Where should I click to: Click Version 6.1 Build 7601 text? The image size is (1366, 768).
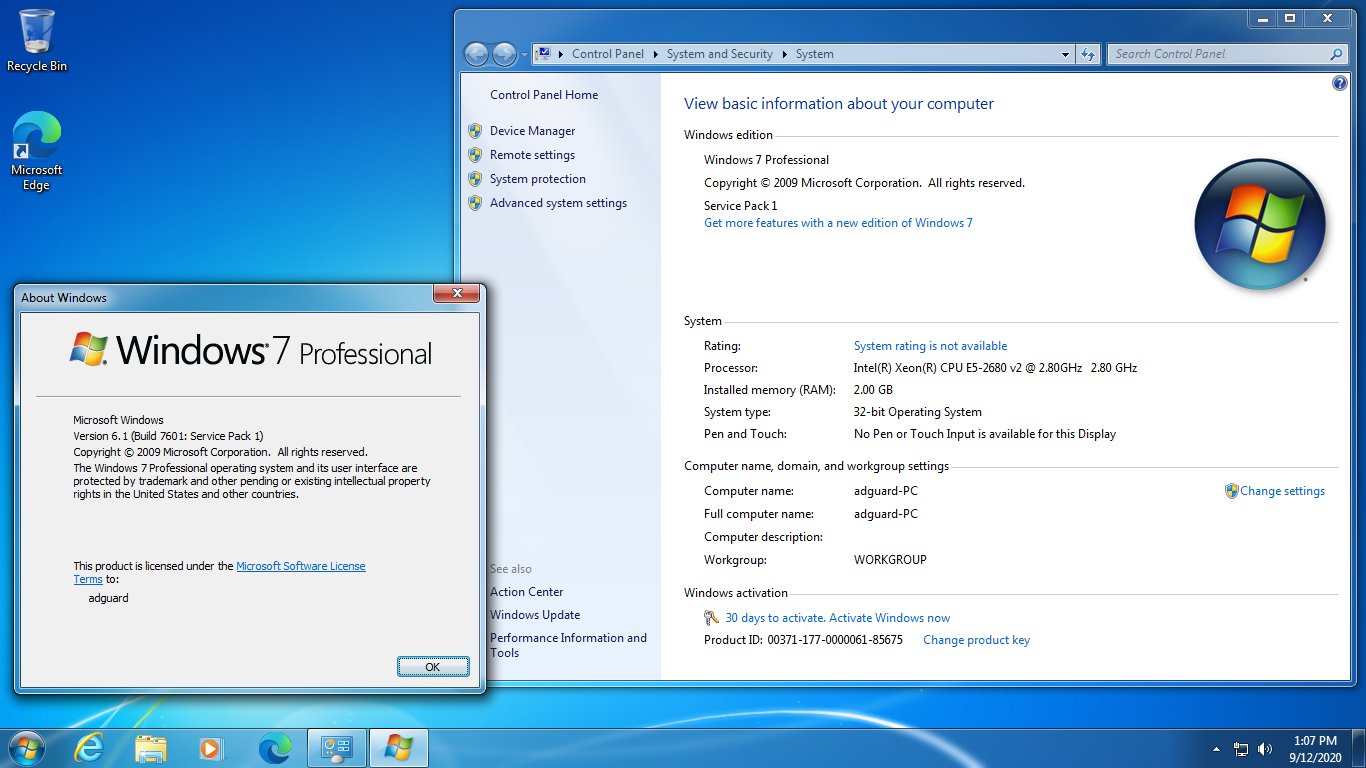point(168,436)
